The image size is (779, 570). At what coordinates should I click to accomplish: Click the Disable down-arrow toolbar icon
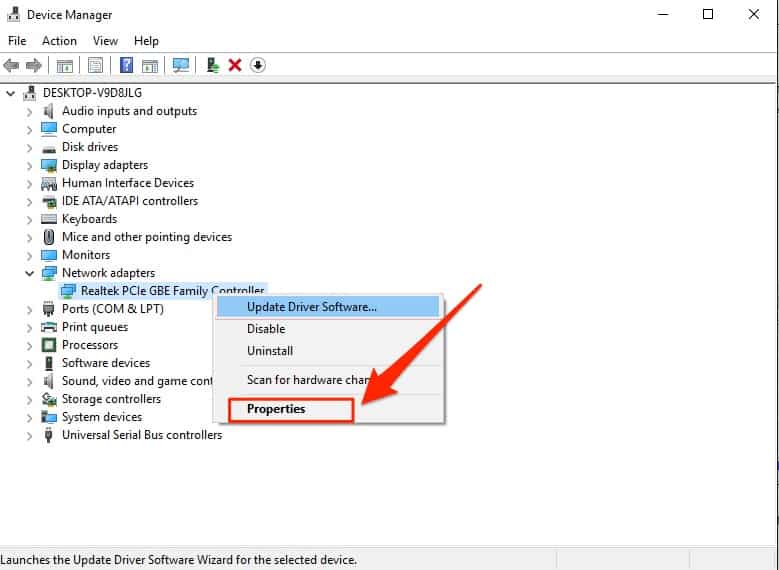[x=257, y=65]
